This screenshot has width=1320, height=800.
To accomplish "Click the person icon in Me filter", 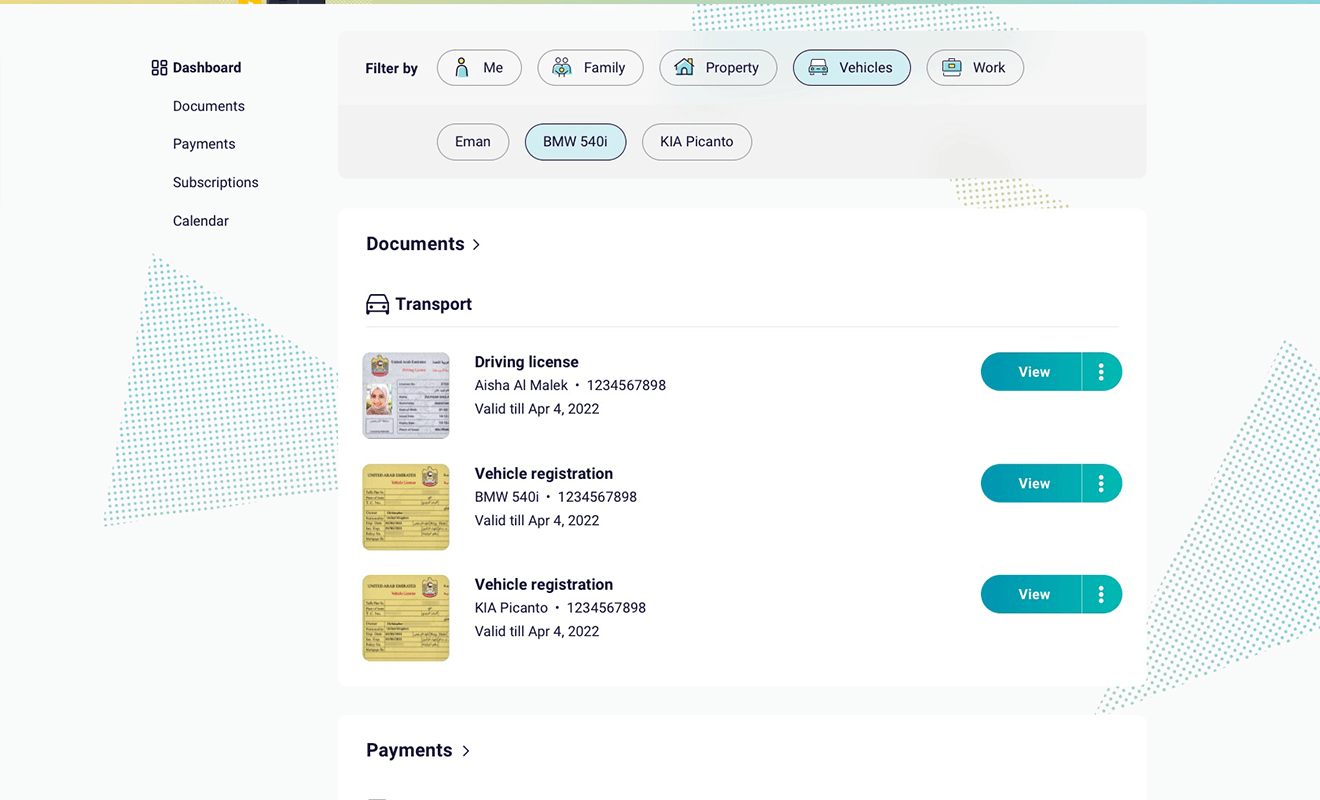I will point(462,68).
